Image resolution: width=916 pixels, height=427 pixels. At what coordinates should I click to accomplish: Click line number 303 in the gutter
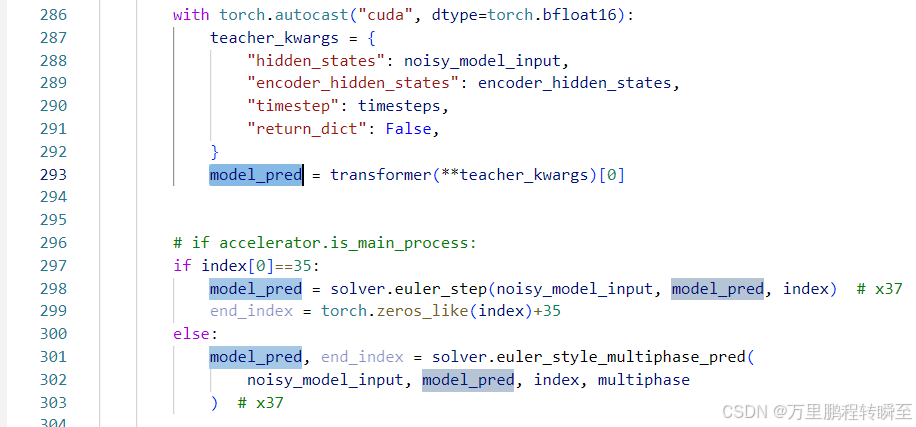coord(53,403)
